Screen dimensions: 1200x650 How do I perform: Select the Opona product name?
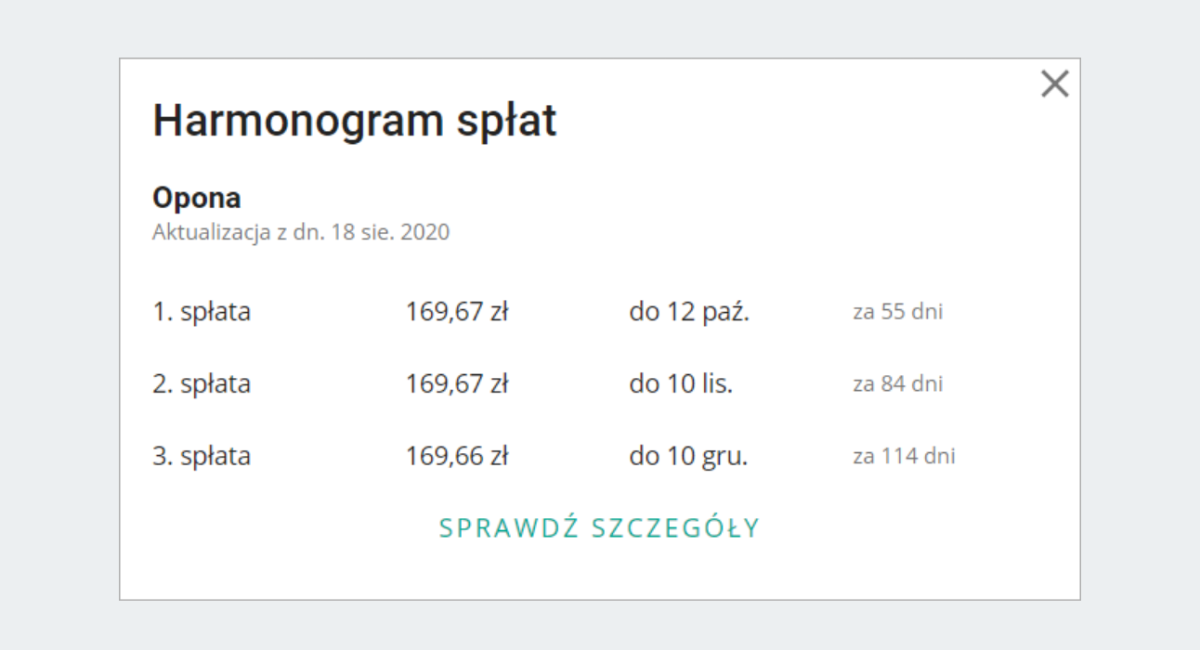[x=197, y=197]
